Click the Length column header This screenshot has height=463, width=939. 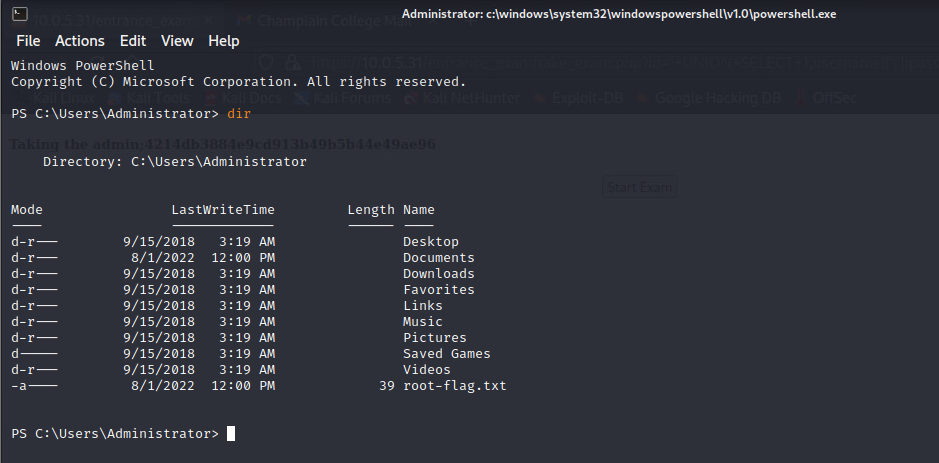[x=370, y=210]
